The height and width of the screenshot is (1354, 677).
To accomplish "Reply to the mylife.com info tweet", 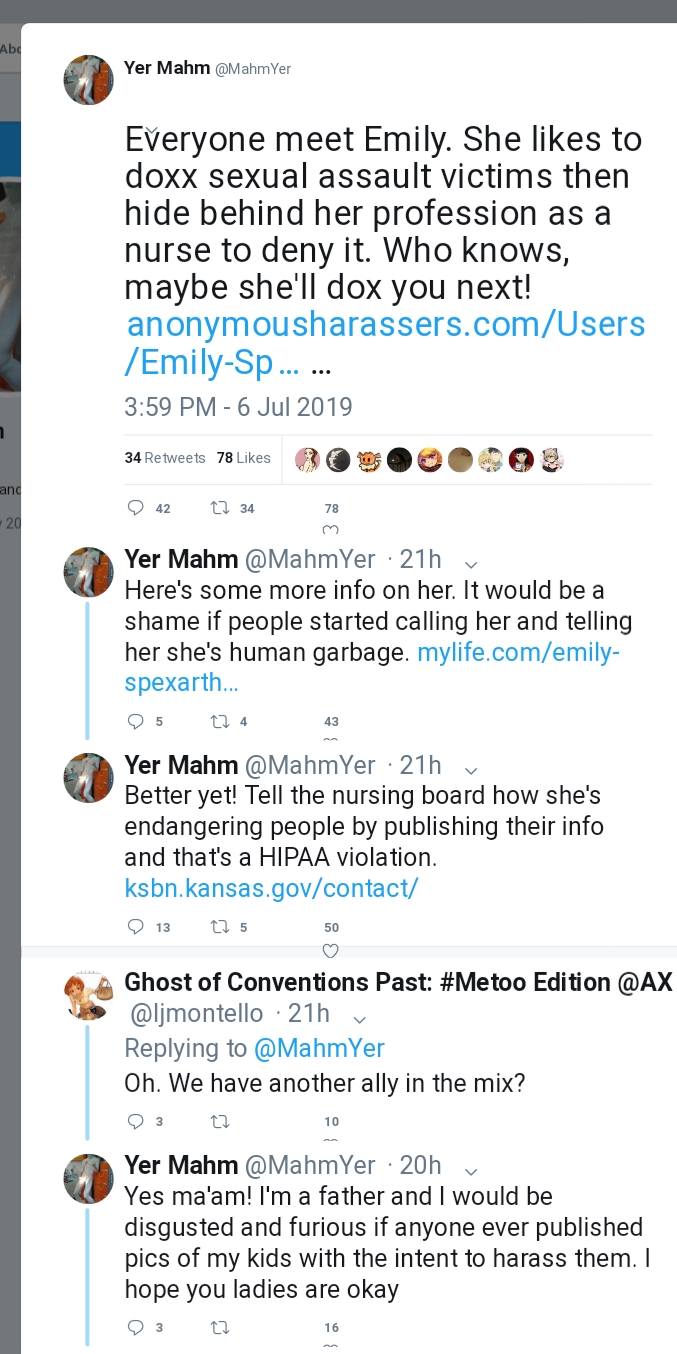I will [137, 721].
